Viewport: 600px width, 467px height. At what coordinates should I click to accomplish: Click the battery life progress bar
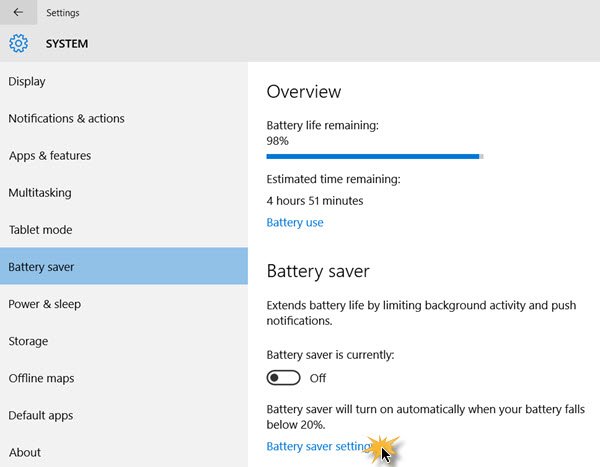coord(374,156)
